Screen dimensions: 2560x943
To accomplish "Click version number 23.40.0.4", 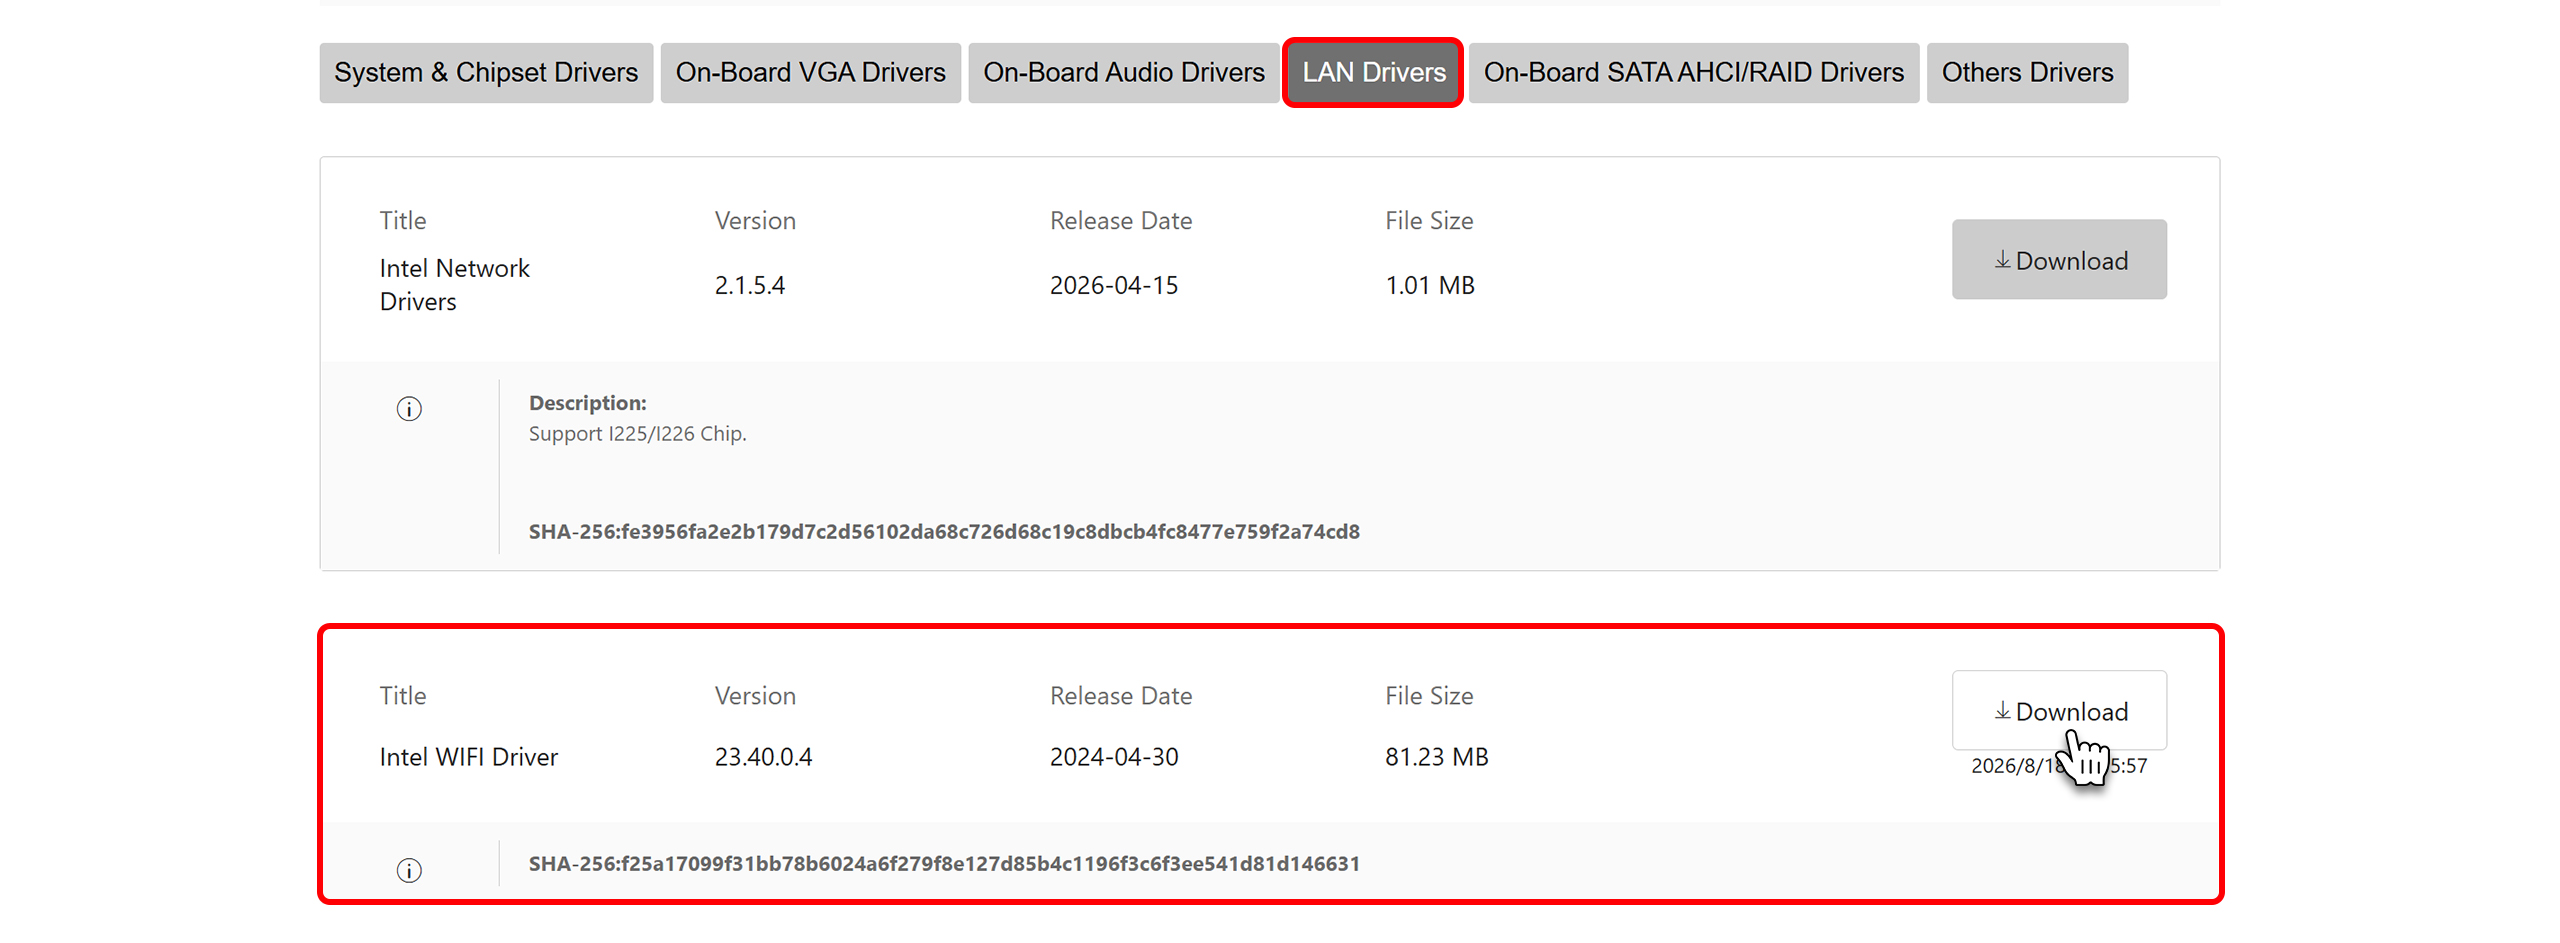I will coord(763,757).
